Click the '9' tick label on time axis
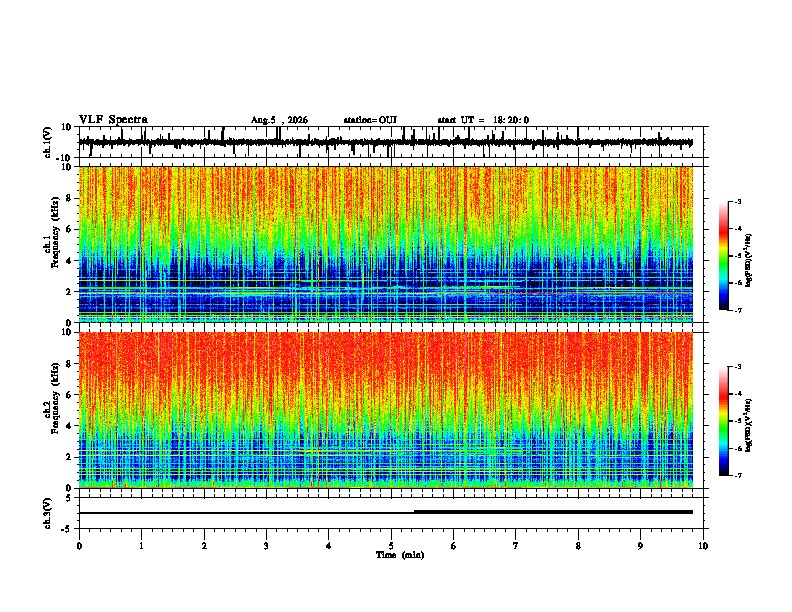The height and width of the screenshot is (612, 792). (640, 546)
